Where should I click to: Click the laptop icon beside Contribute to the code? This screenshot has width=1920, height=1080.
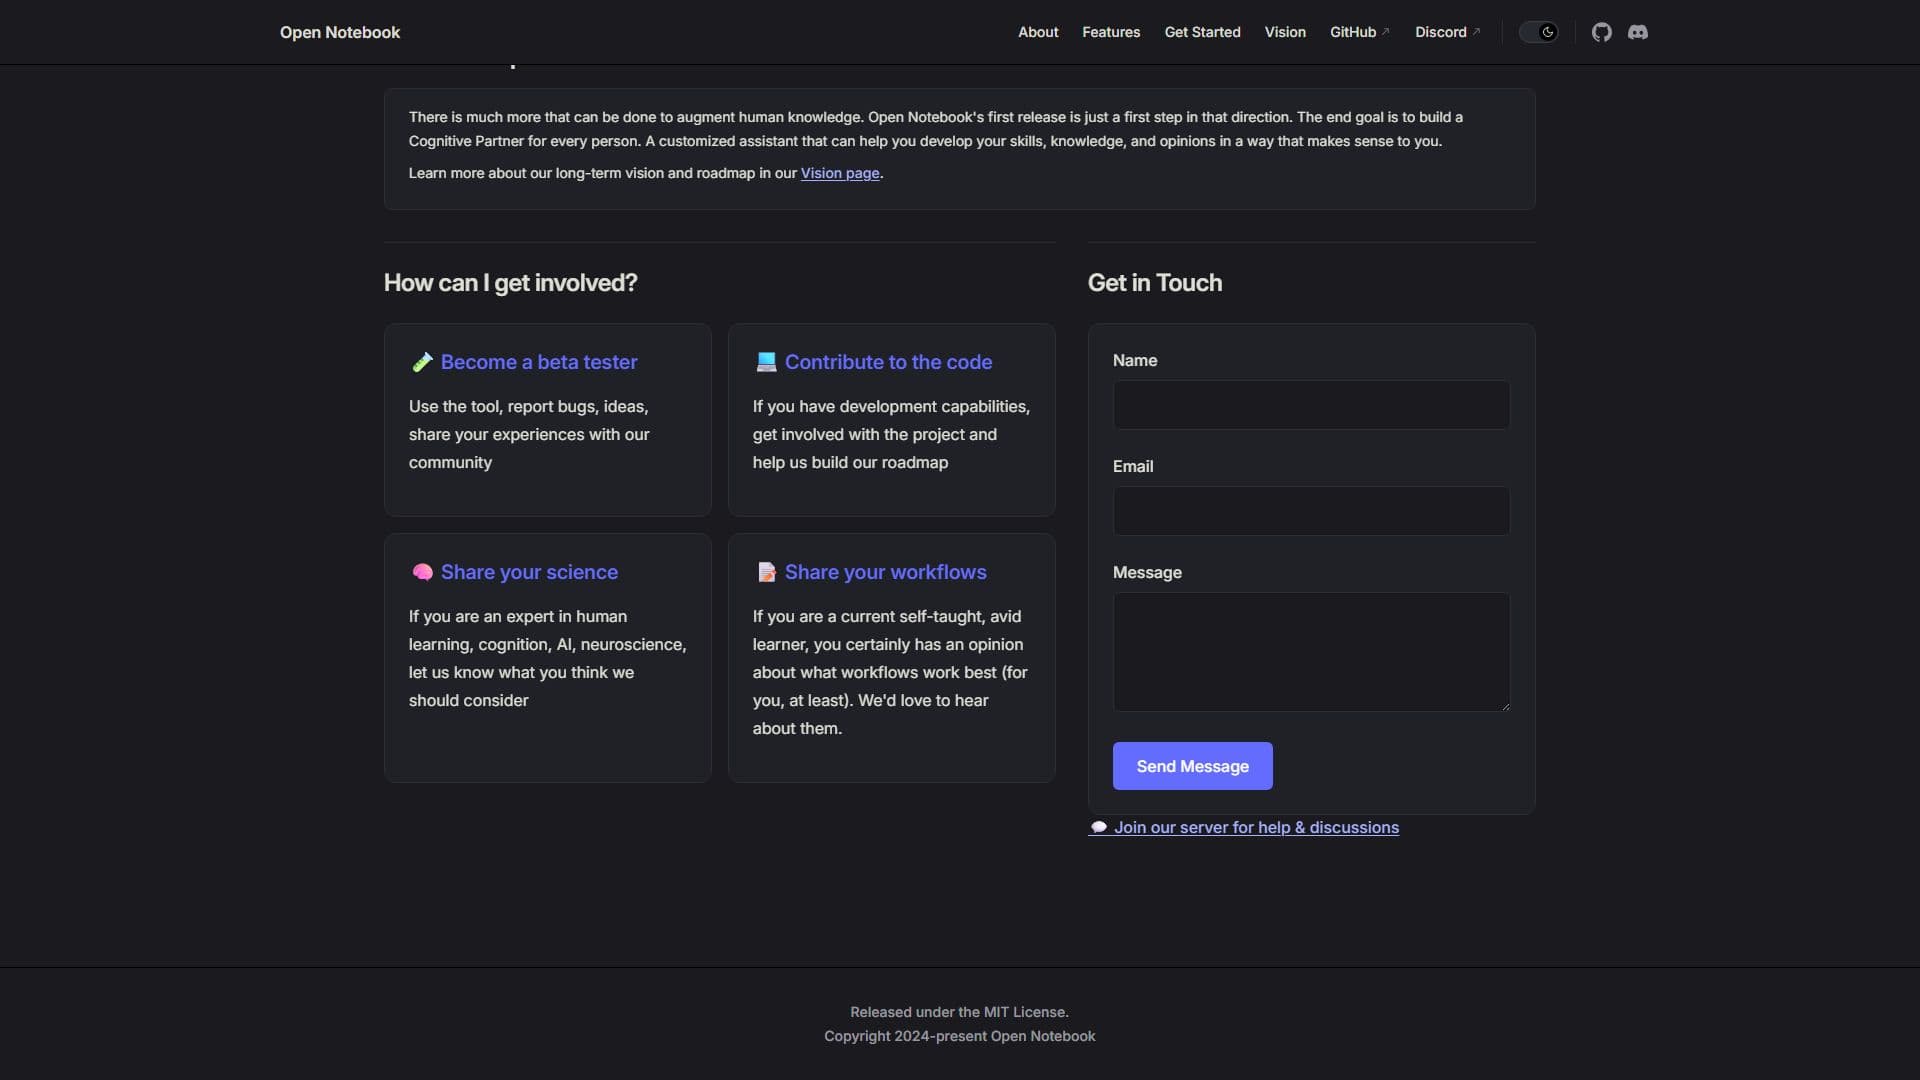coord(766,362)
